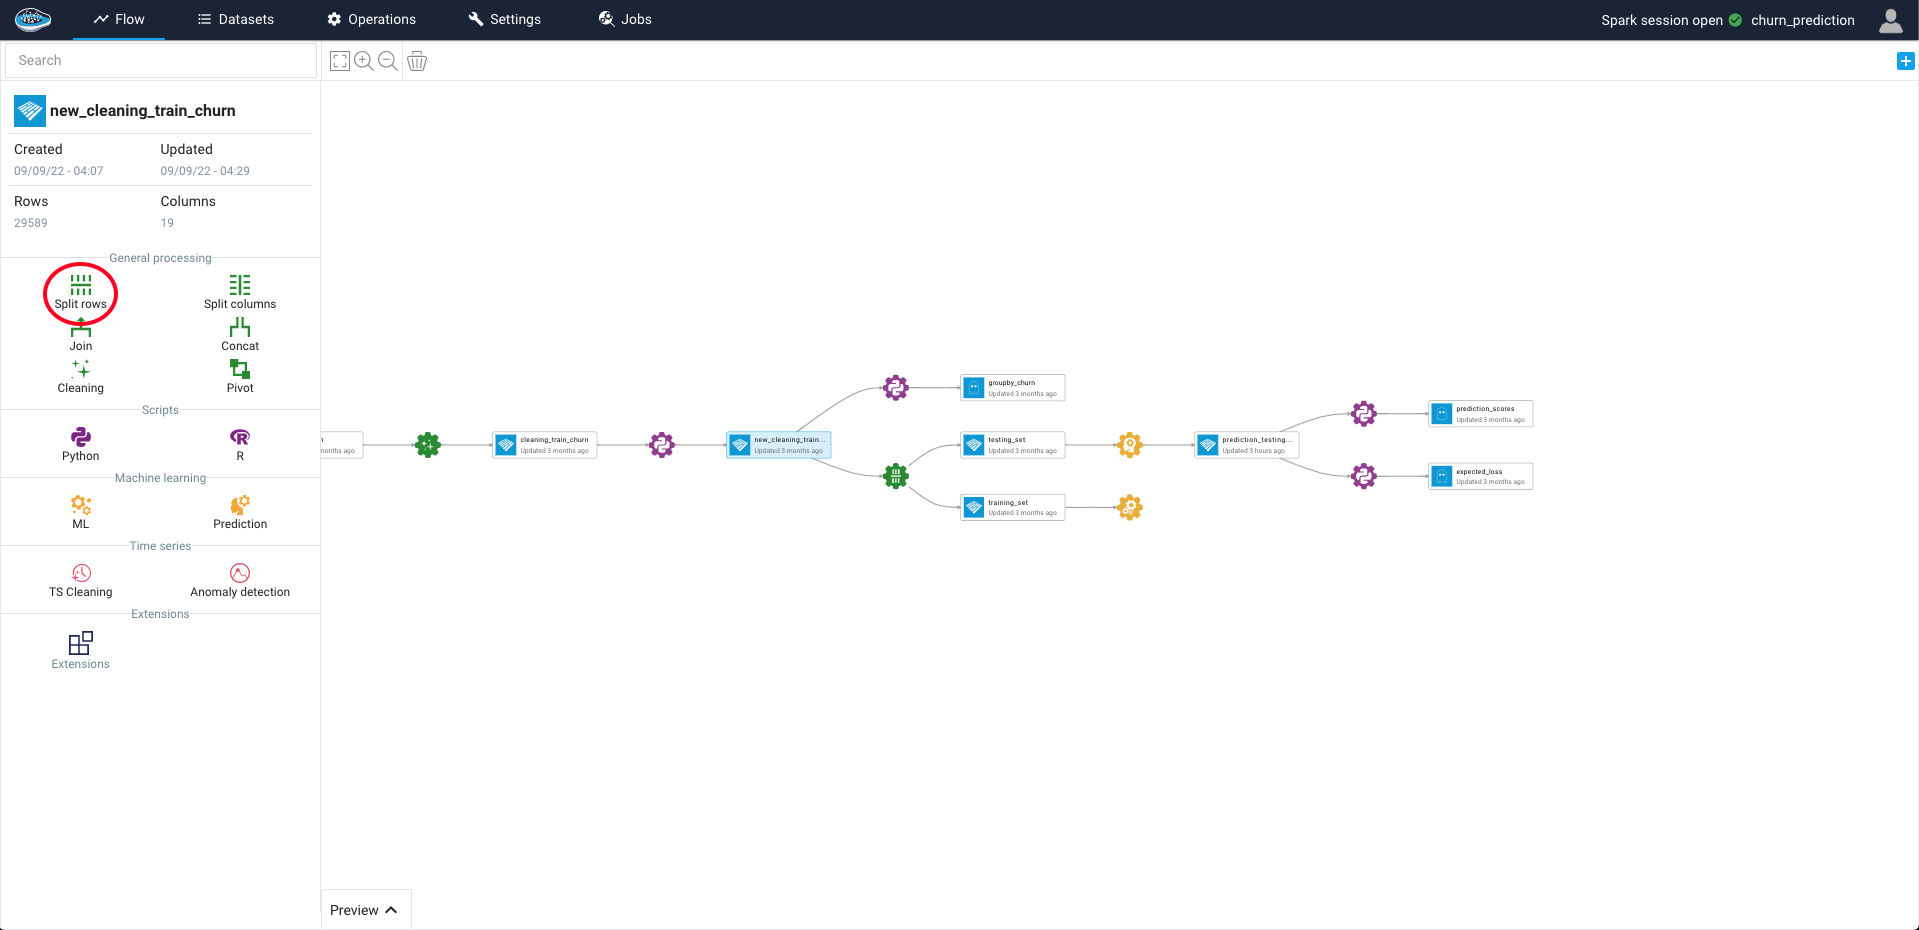Select the Prediction operation
1919x930 pixels.
point(239,511)
